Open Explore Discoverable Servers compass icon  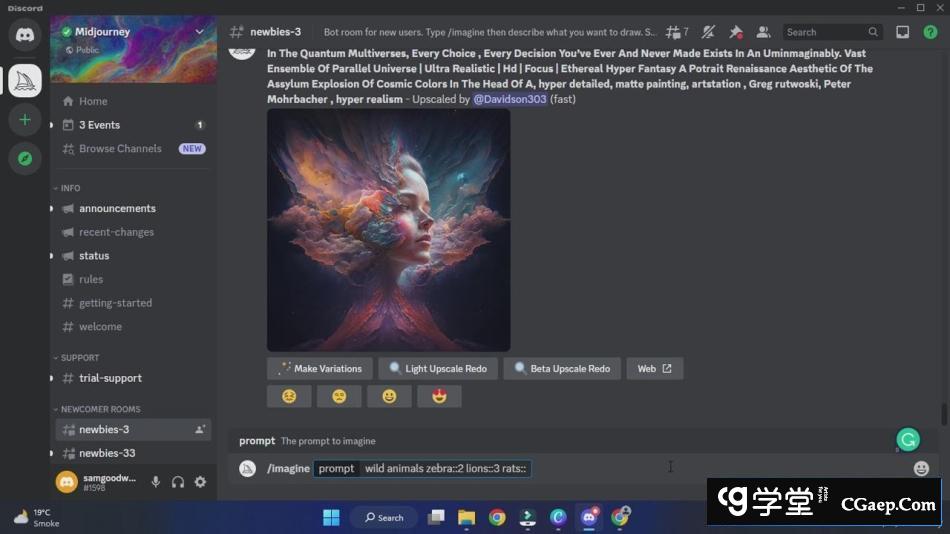(x=25, y=158)
